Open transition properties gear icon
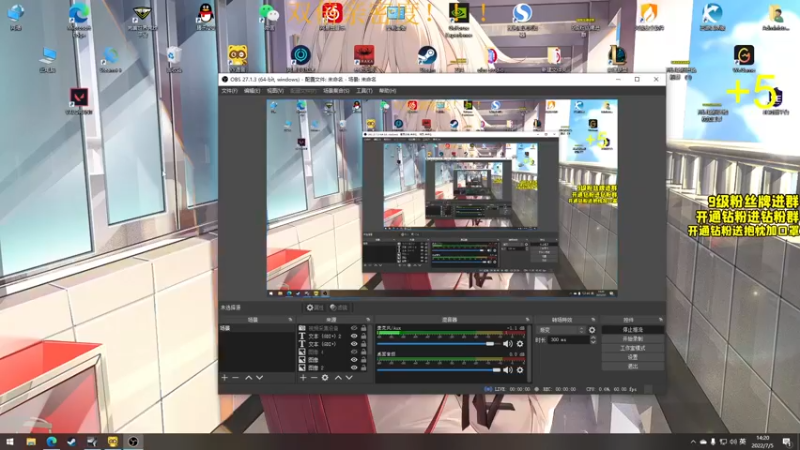 click(592, 330)
